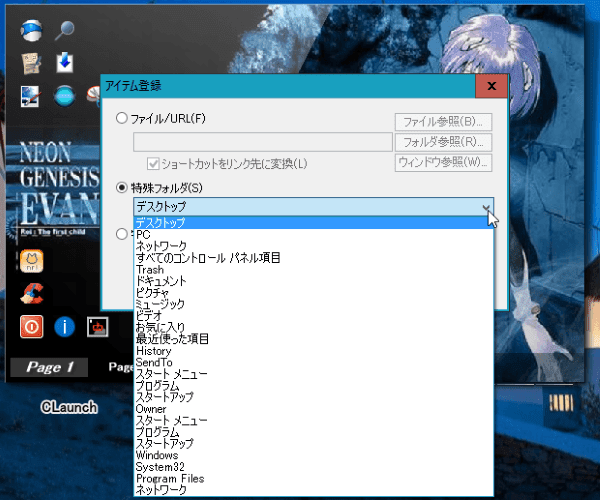Select SendTo in the dropdown list

point(313,362)
